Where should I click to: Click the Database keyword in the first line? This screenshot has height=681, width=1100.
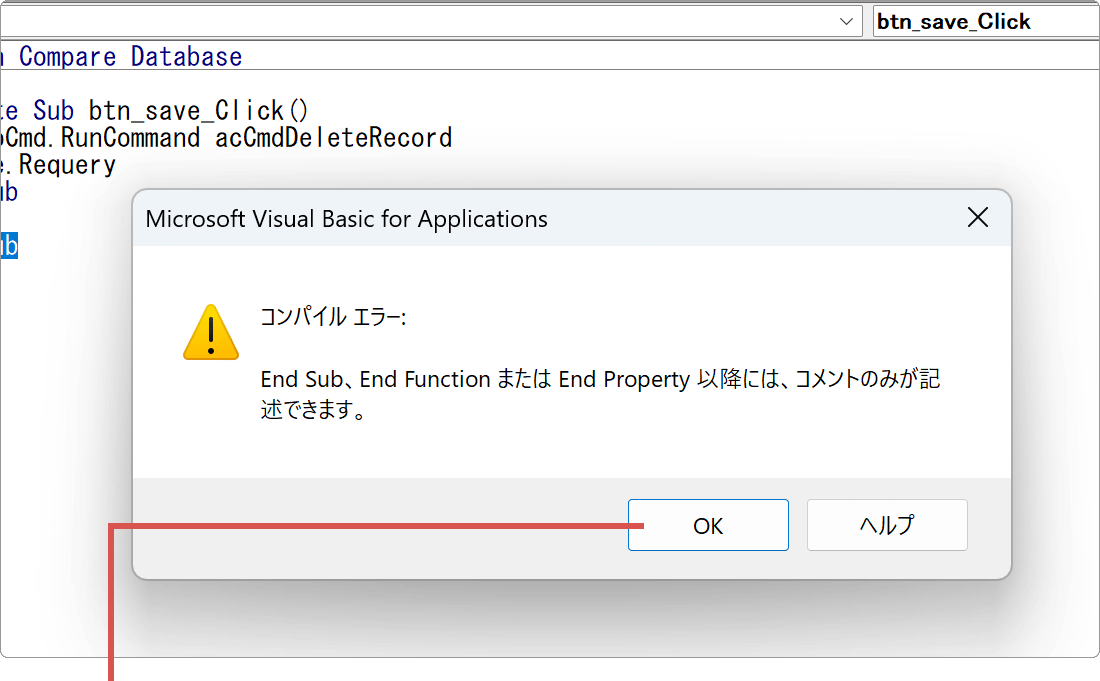coord(186,57)
